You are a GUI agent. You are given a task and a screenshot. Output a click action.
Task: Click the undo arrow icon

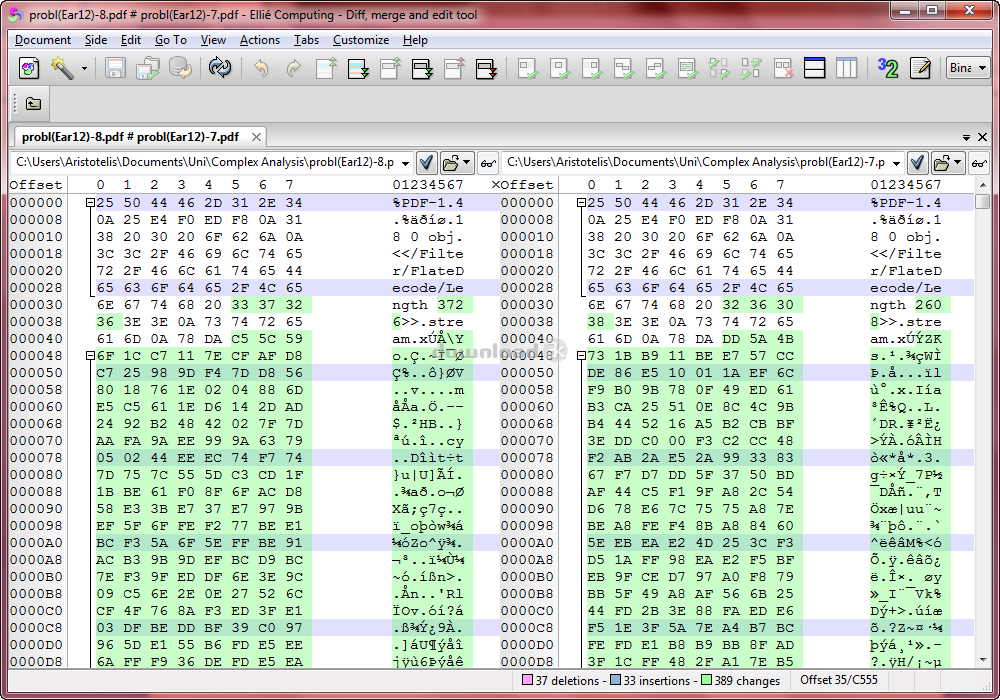(261, 68)
